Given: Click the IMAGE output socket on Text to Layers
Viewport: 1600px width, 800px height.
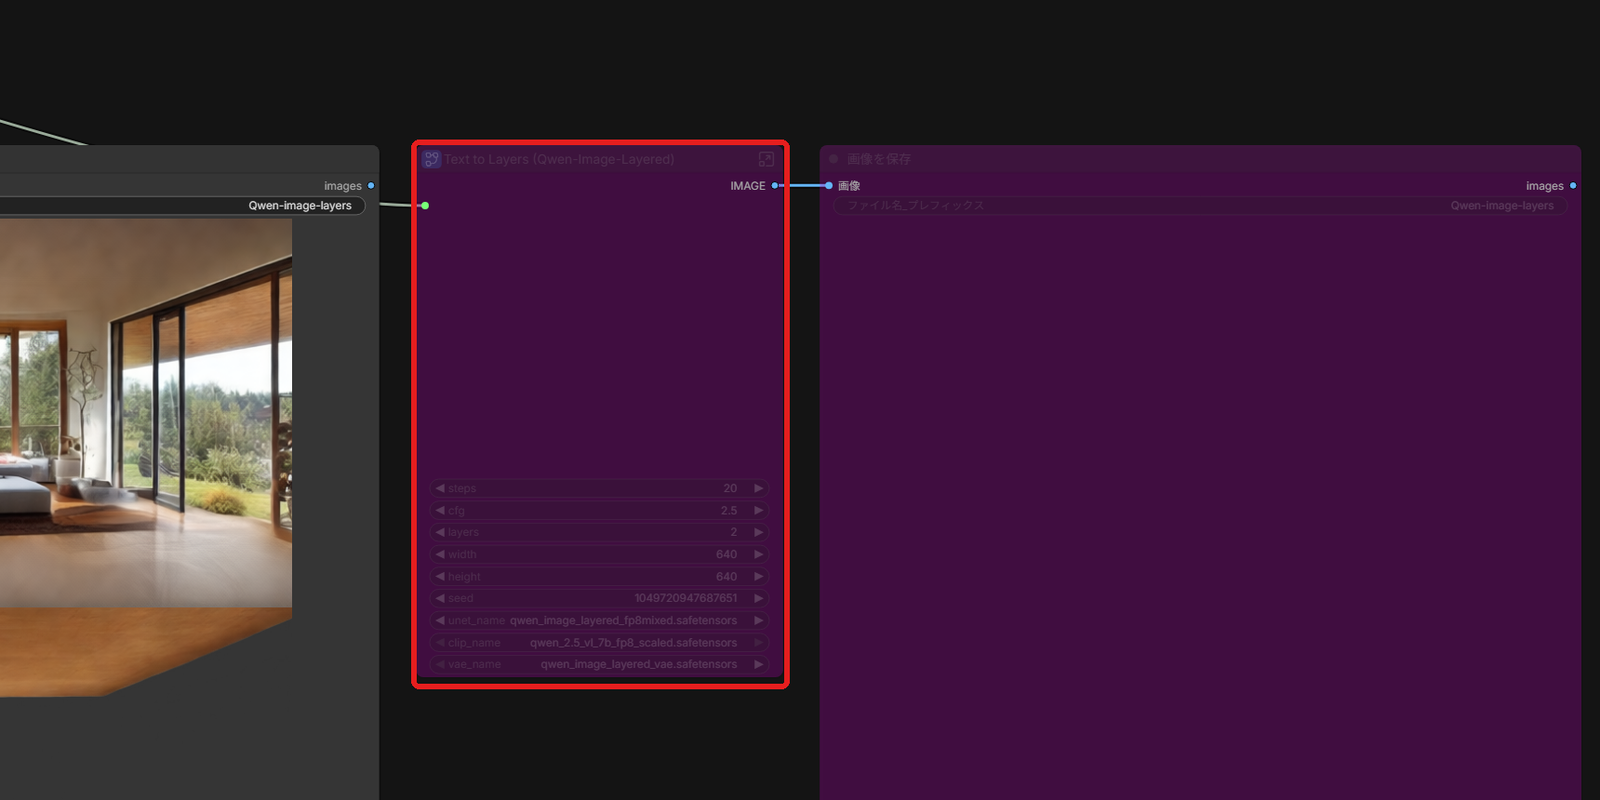Looking at the screenshot, I should pyautogui.click(x=775, y=186).
